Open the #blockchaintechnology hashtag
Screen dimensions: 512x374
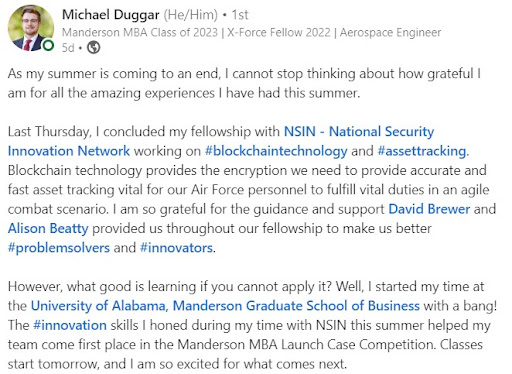pyautogui.click(x=276, y=151)
